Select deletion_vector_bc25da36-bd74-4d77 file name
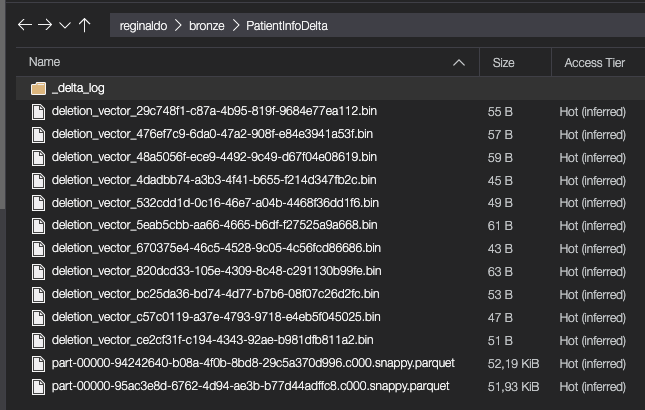 tap(216, 294)
